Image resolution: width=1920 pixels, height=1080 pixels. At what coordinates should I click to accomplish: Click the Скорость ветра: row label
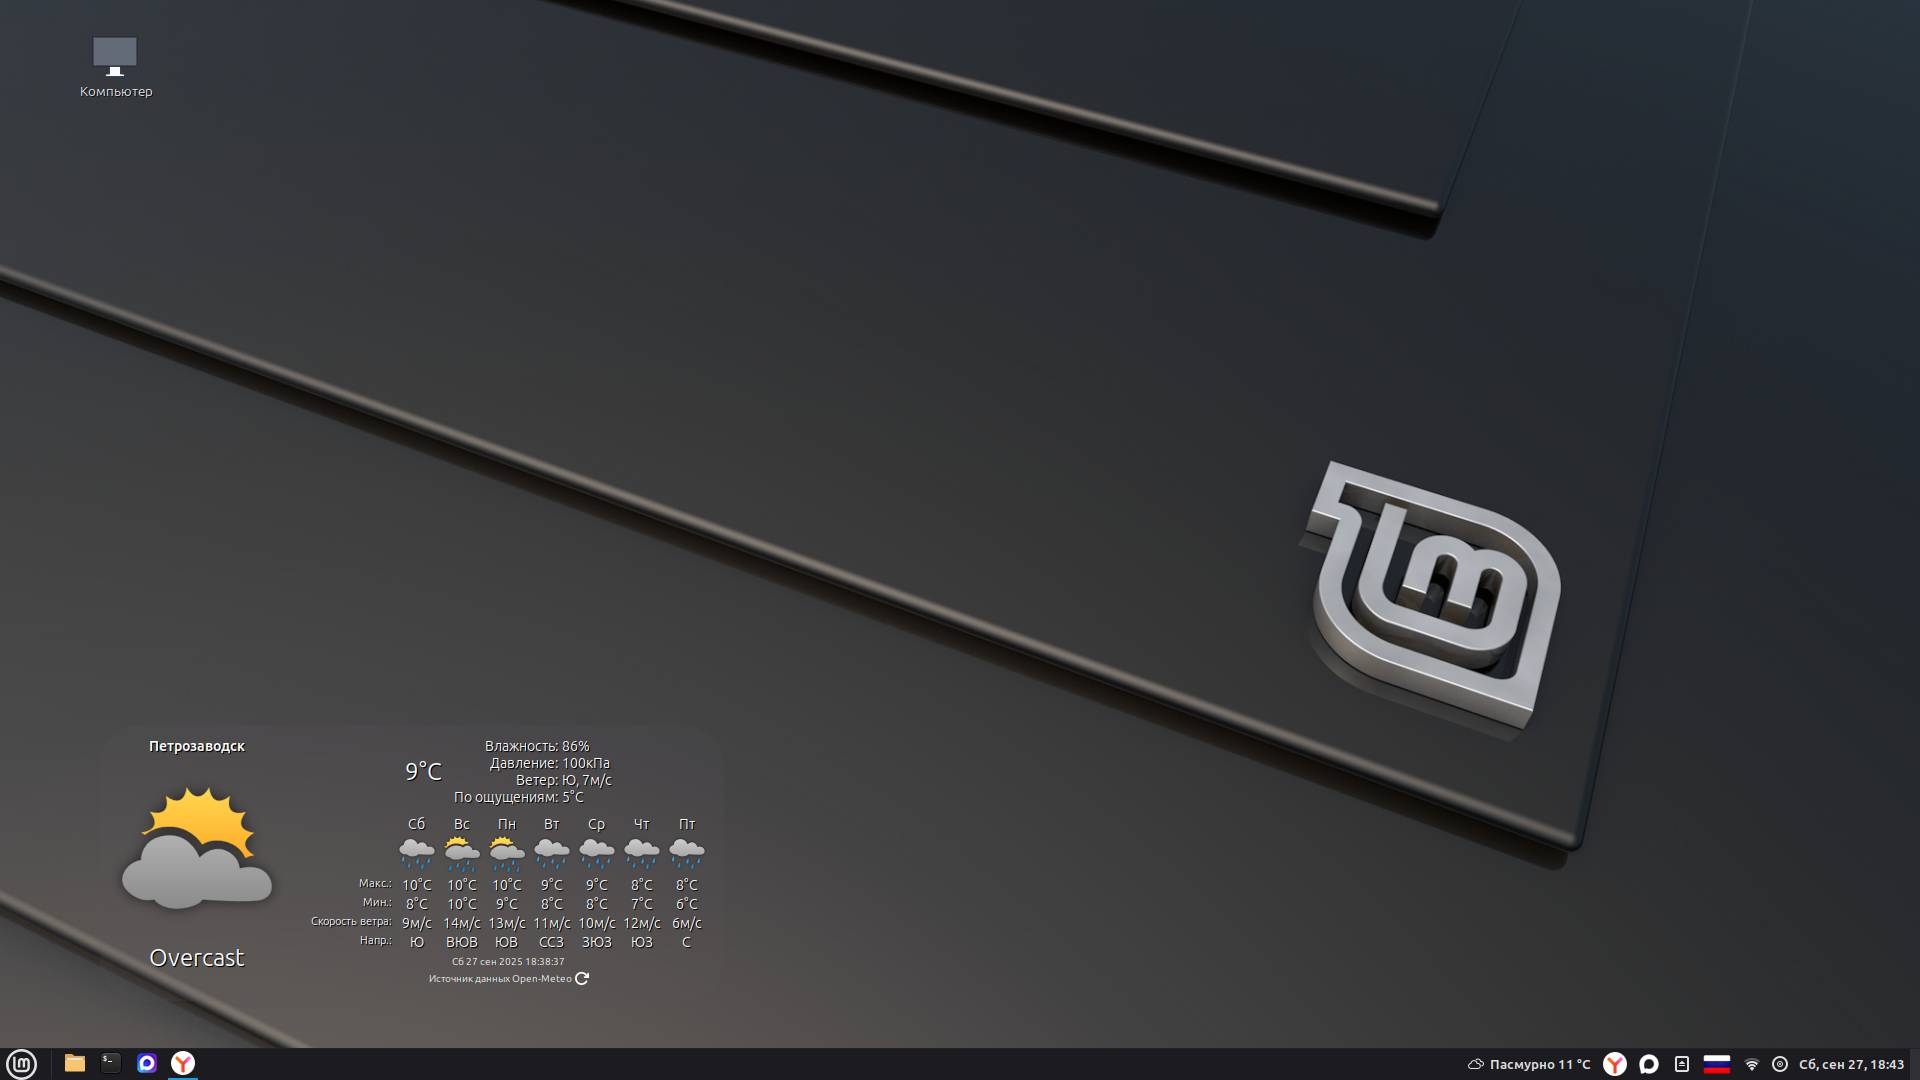click(x=351, y=922)
